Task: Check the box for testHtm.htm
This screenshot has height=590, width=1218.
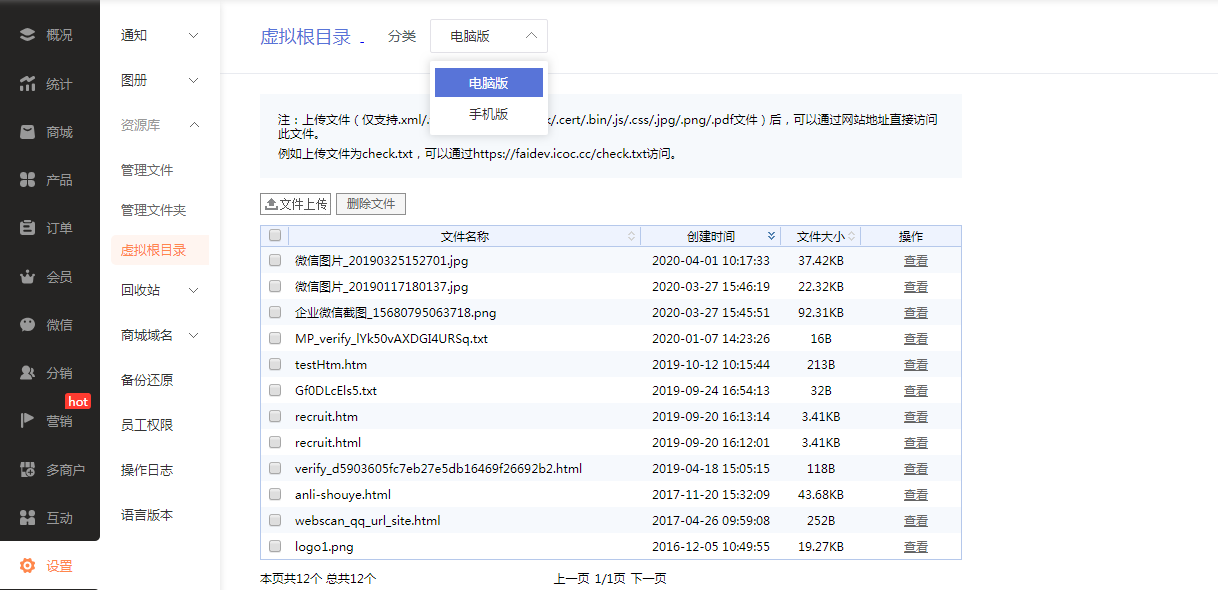Action: (275, 364)
